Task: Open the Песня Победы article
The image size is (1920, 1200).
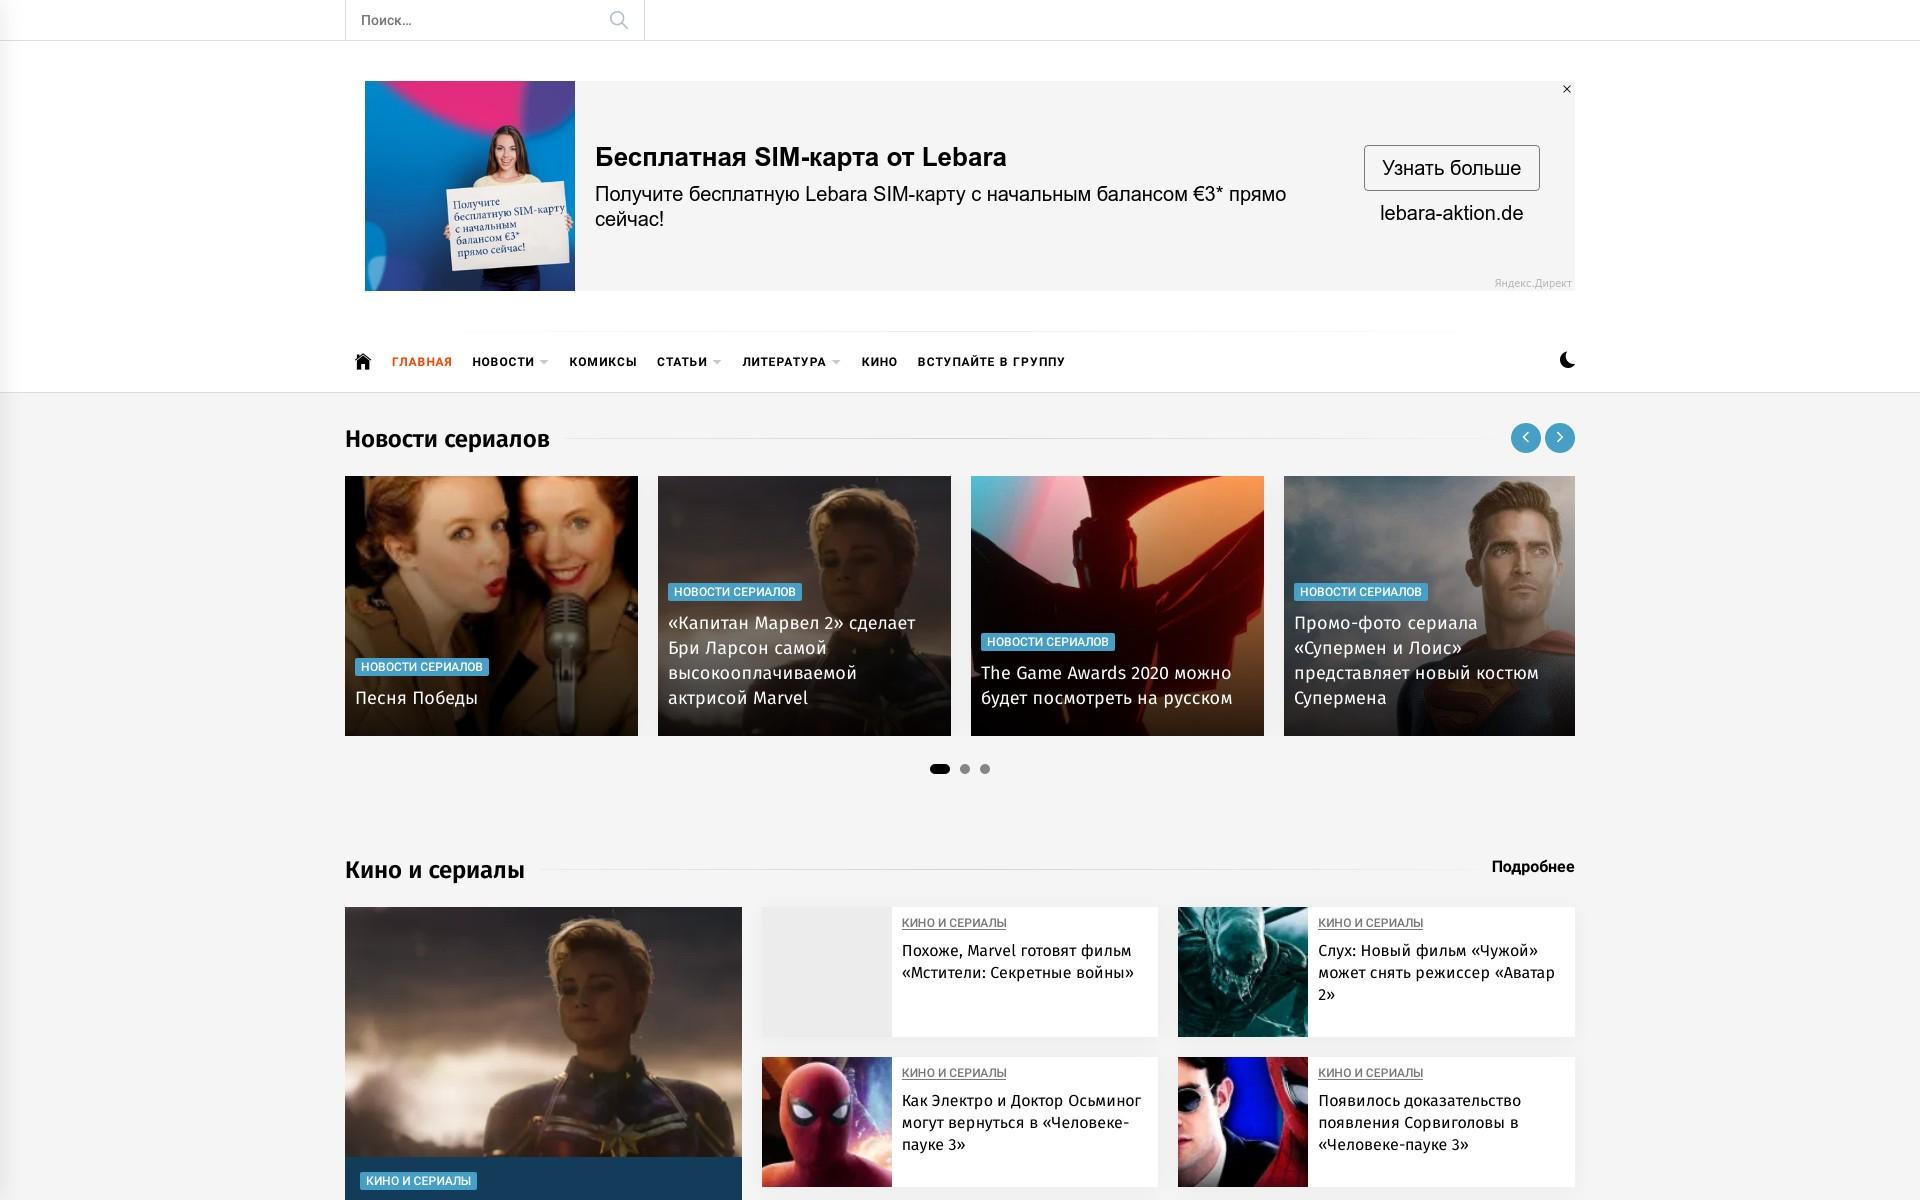Action: (416, 698)
